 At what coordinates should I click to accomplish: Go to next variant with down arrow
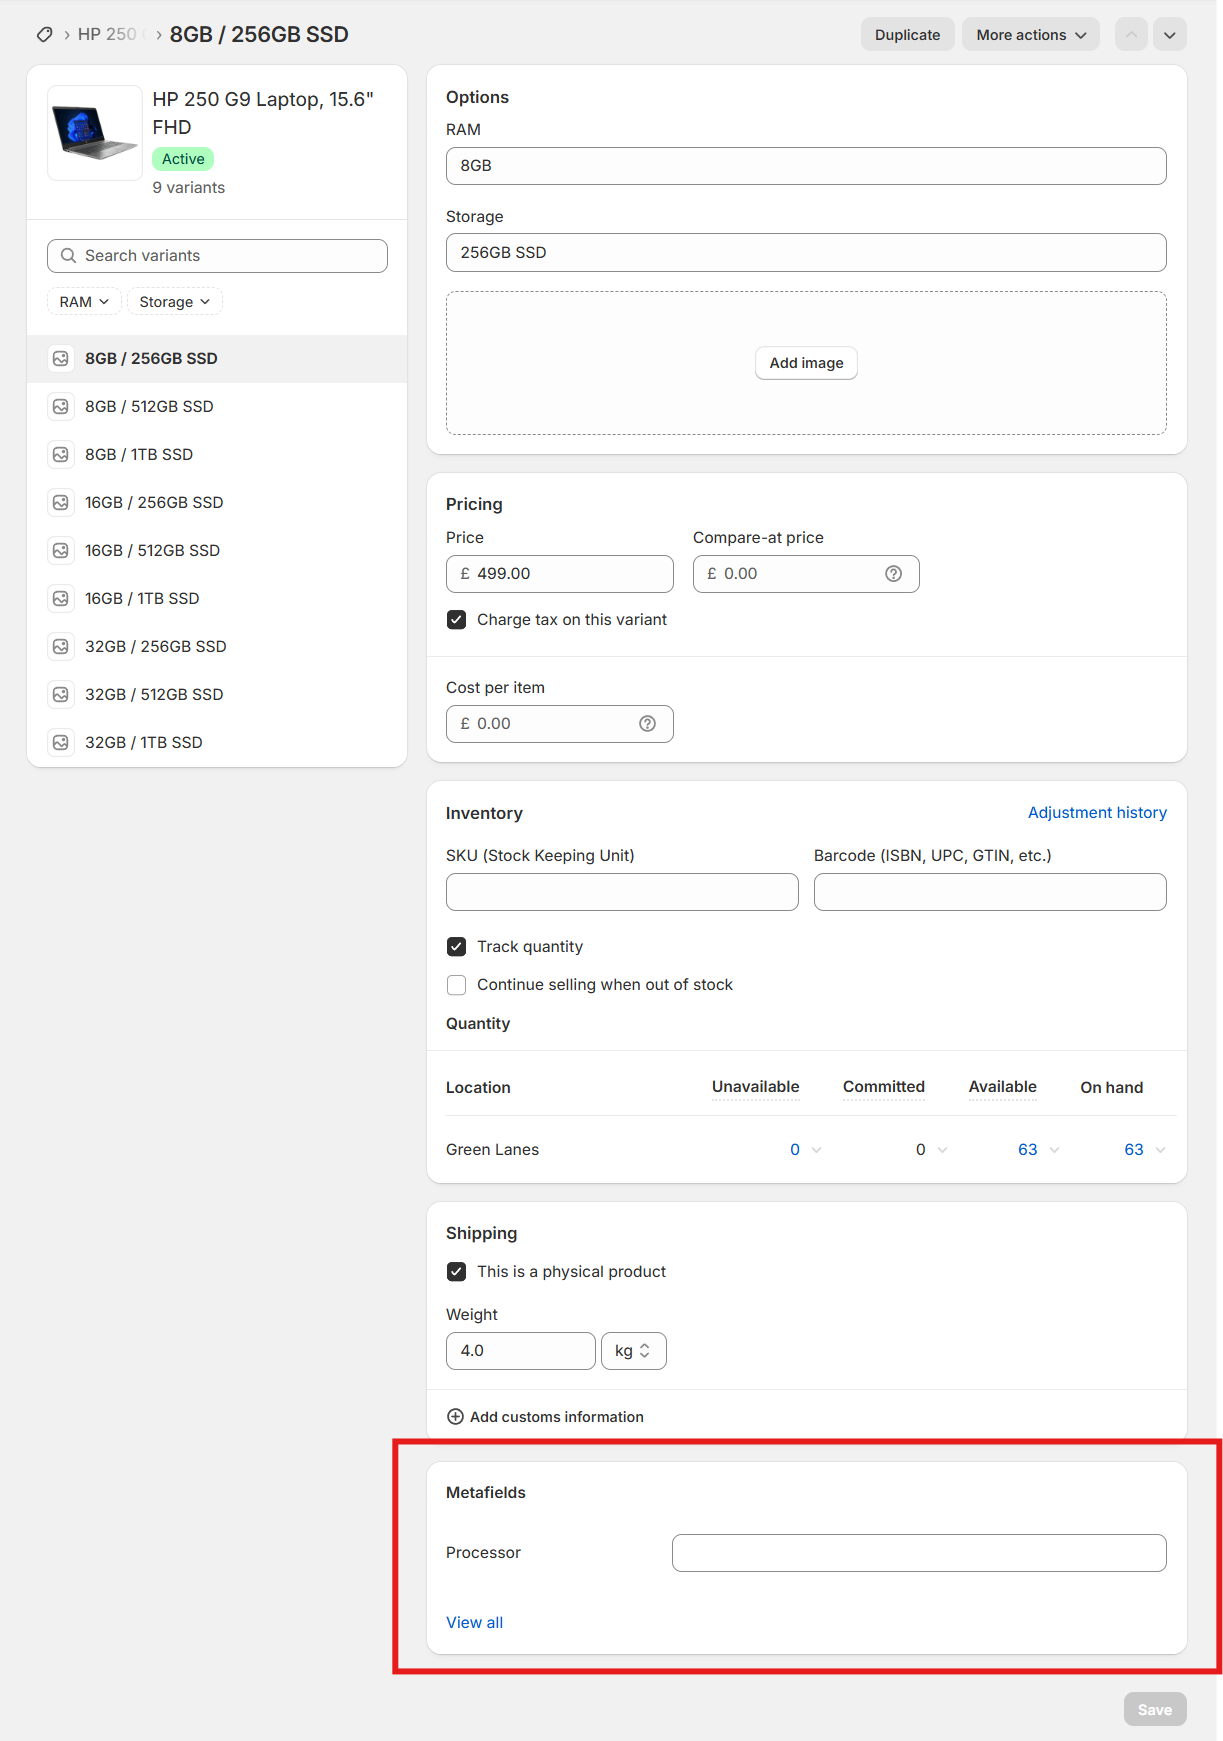coord(1169,35)
